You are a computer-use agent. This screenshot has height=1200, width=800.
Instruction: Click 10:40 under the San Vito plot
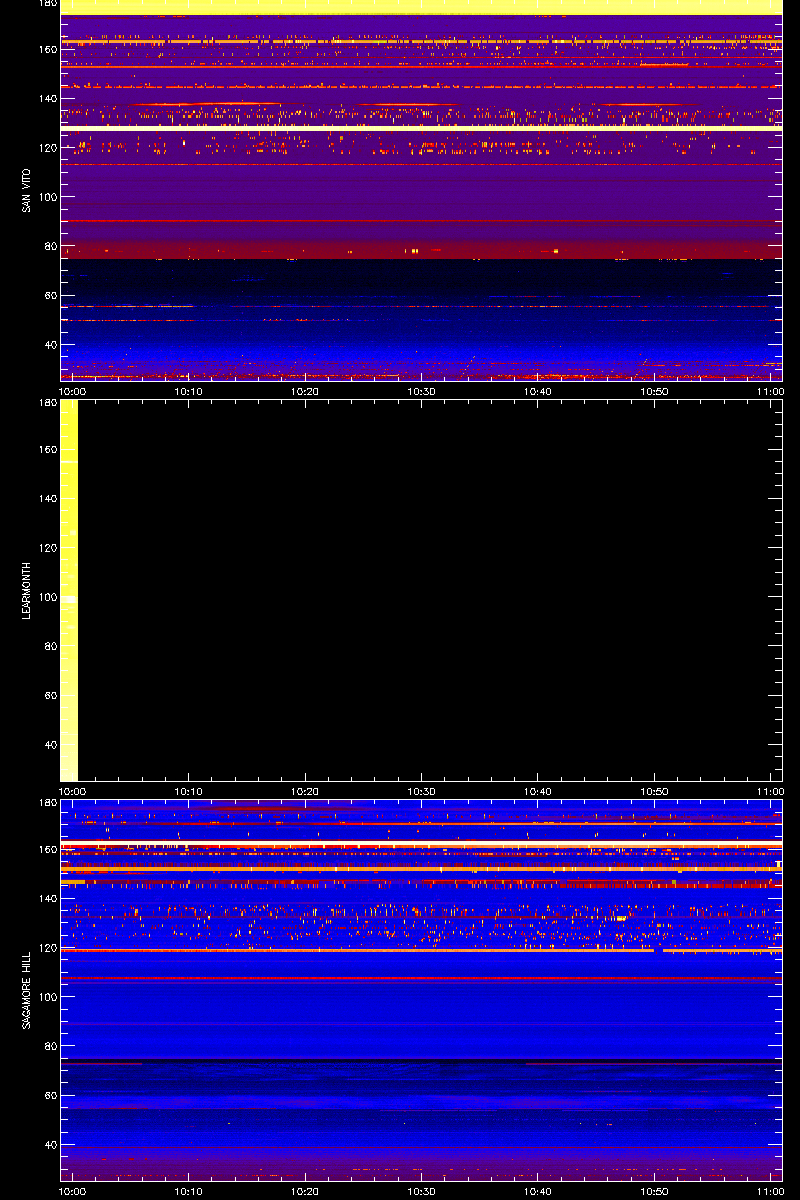pyautogui.click(x=538, y=392)
